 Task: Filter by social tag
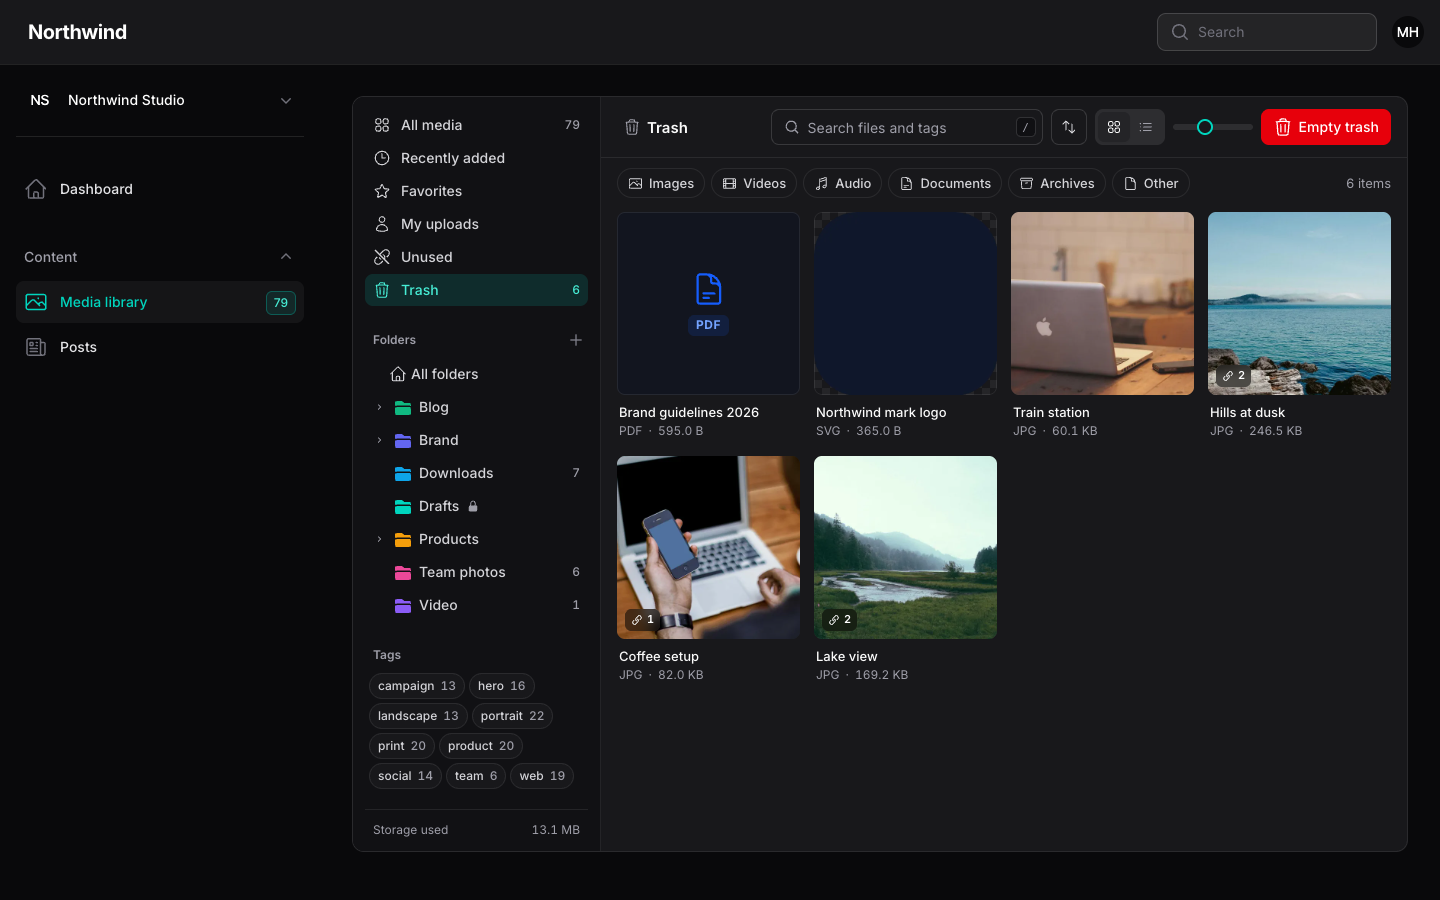click(x=405, y=776)
